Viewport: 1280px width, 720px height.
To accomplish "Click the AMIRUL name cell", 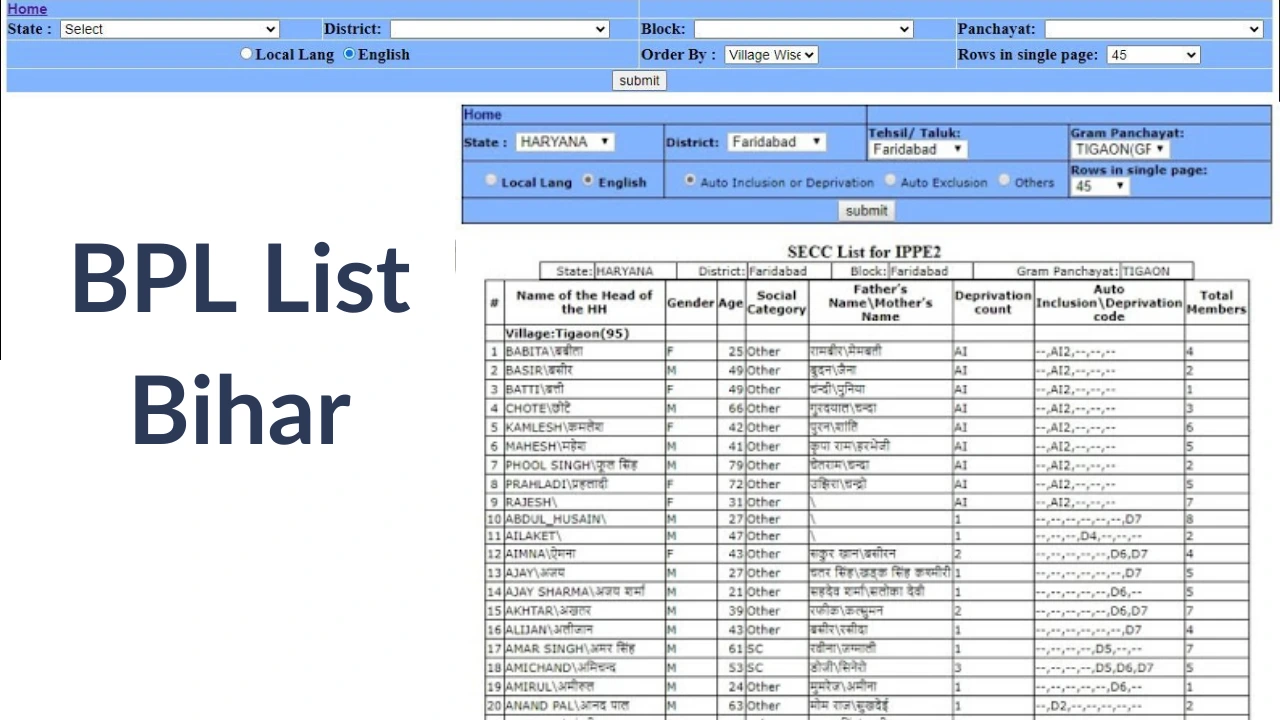I will [x=584, y=687].
